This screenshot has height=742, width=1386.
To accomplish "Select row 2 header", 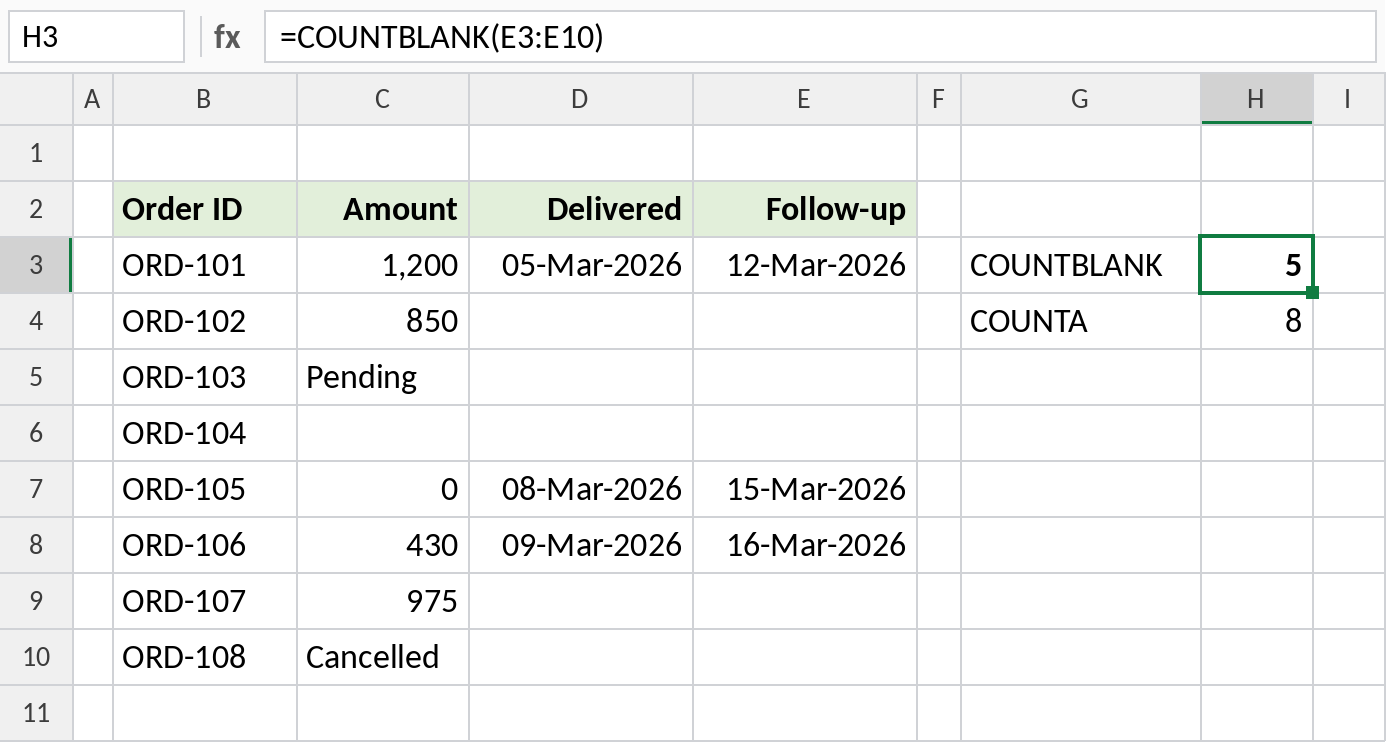I will tap(37, 209).
